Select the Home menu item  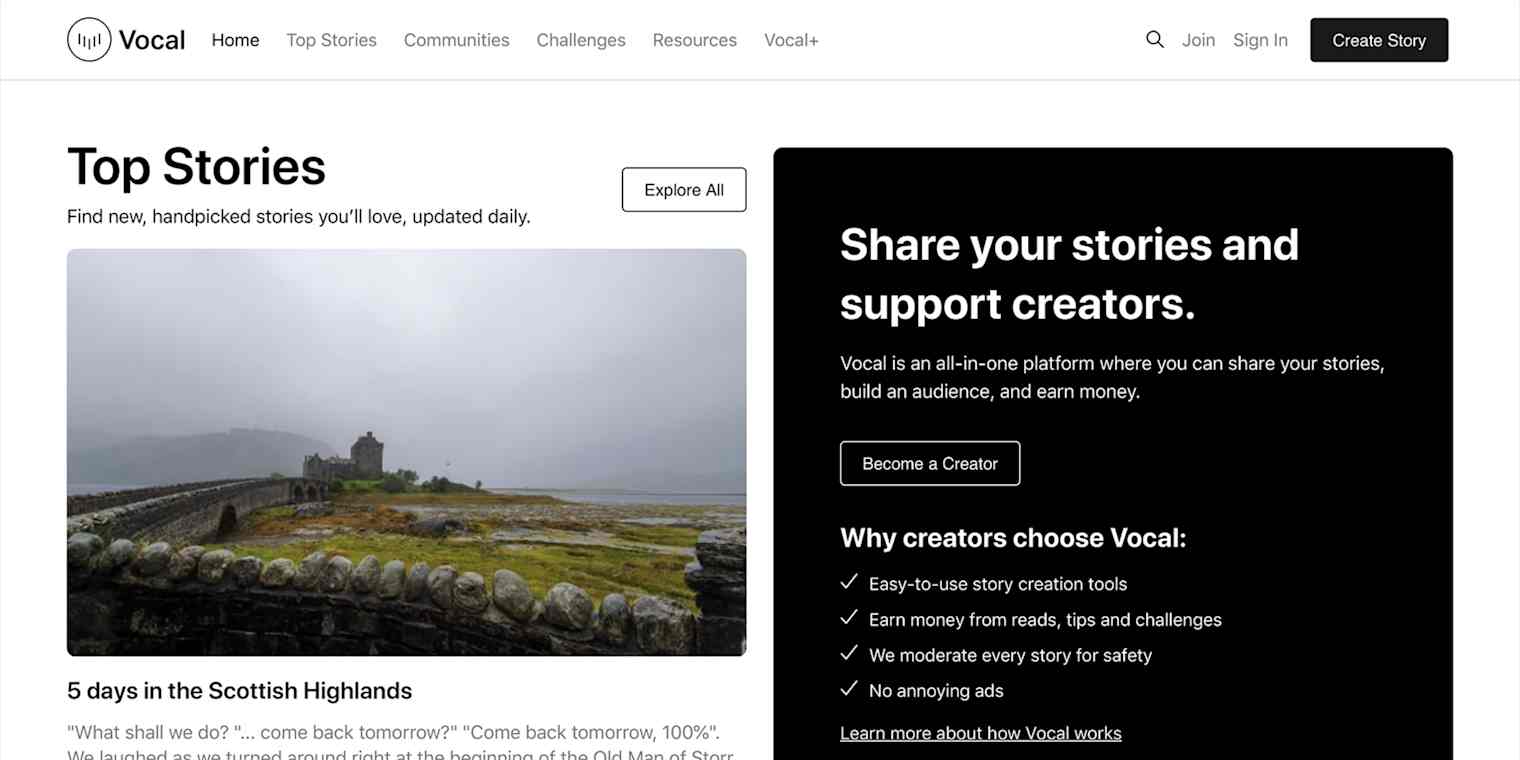tap(235, 40)
